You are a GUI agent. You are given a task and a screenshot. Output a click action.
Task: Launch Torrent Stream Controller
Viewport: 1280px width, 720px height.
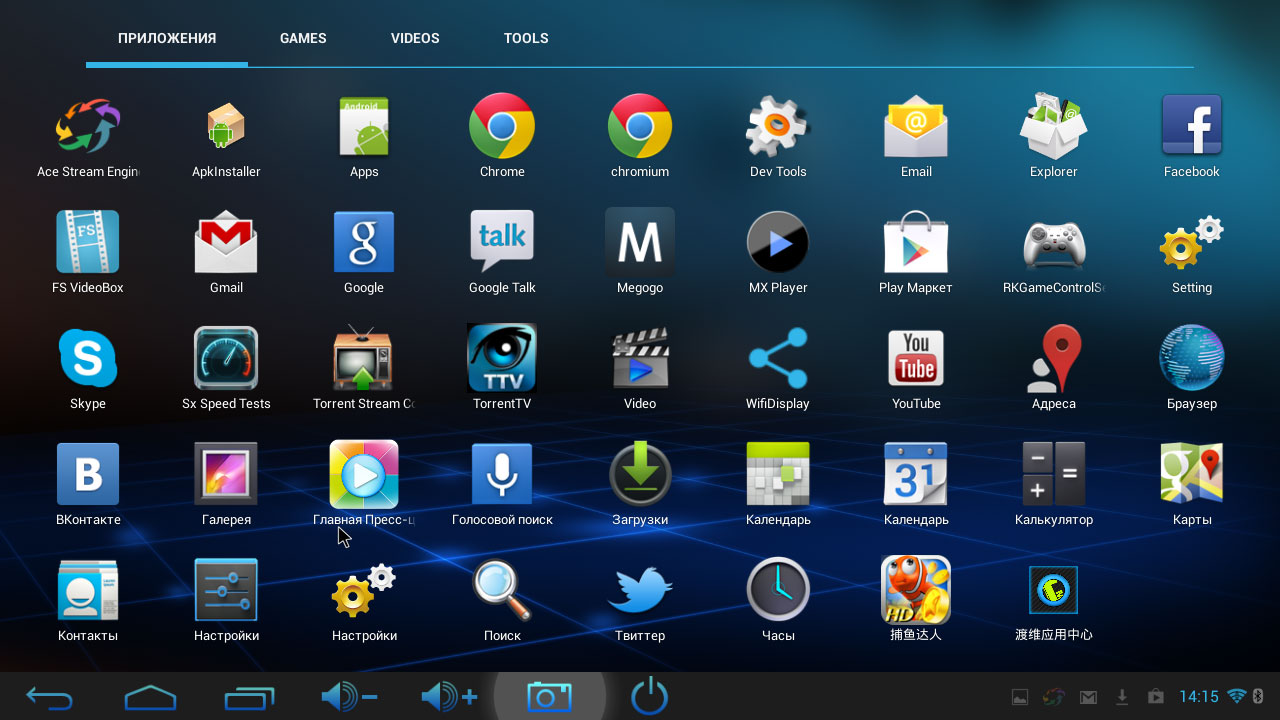click(x=364, y=358)
